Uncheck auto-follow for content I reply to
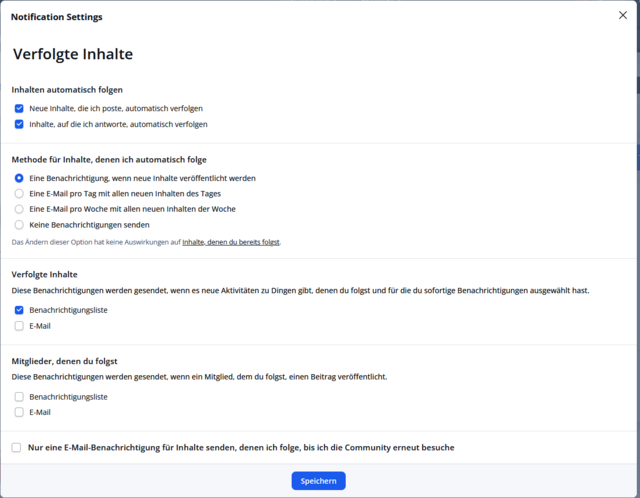 click(x=19, y=124)
